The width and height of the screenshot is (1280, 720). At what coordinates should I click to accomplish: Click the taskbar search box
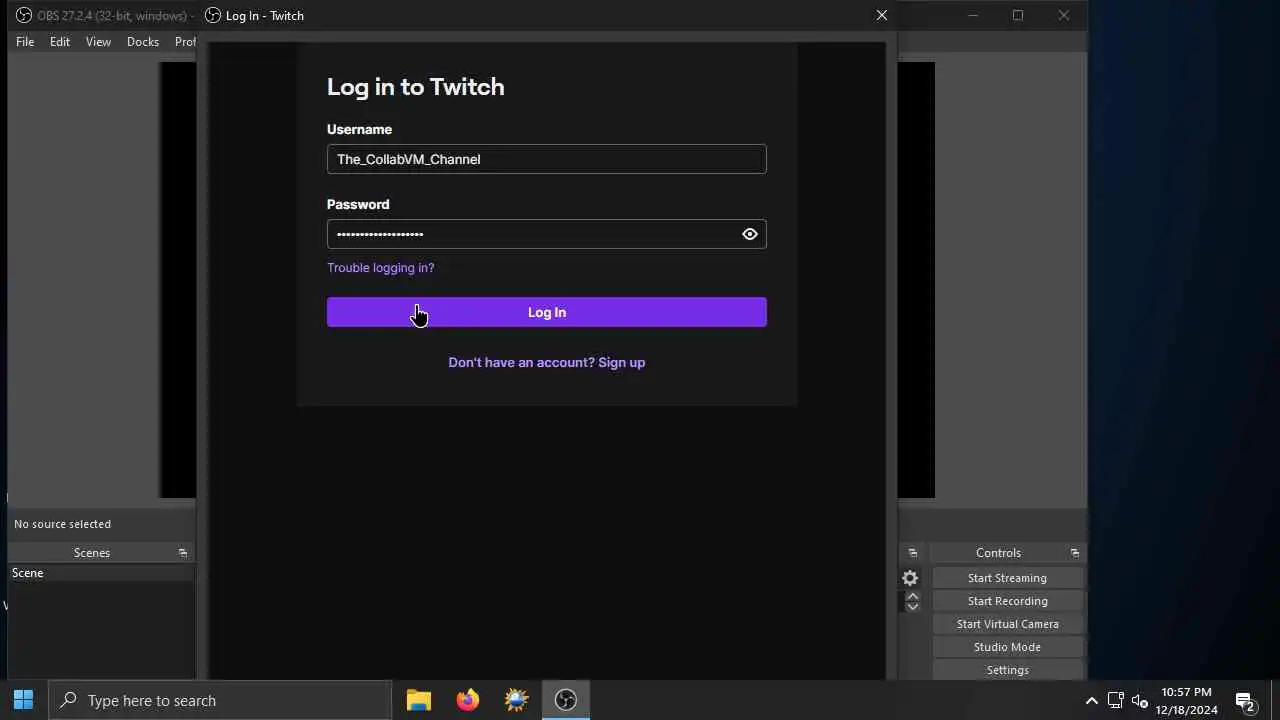(x=220, y=700)
